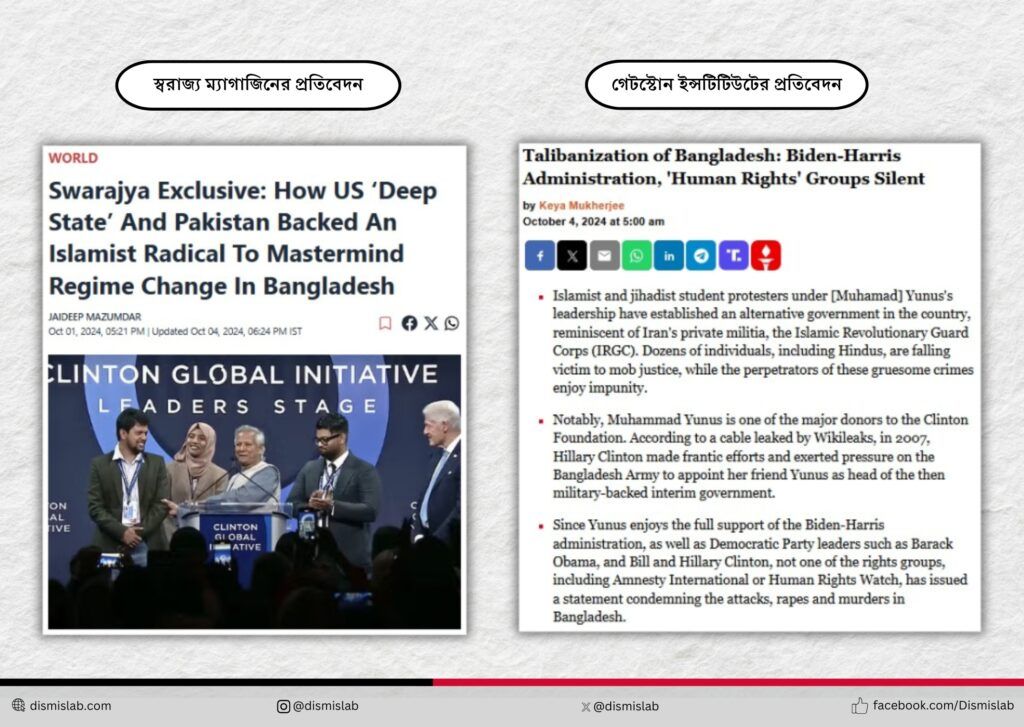Open Swarajya Exclusive headline
Image resolution: width=1024 pixels, height=727 pixels.
point(243,238)
